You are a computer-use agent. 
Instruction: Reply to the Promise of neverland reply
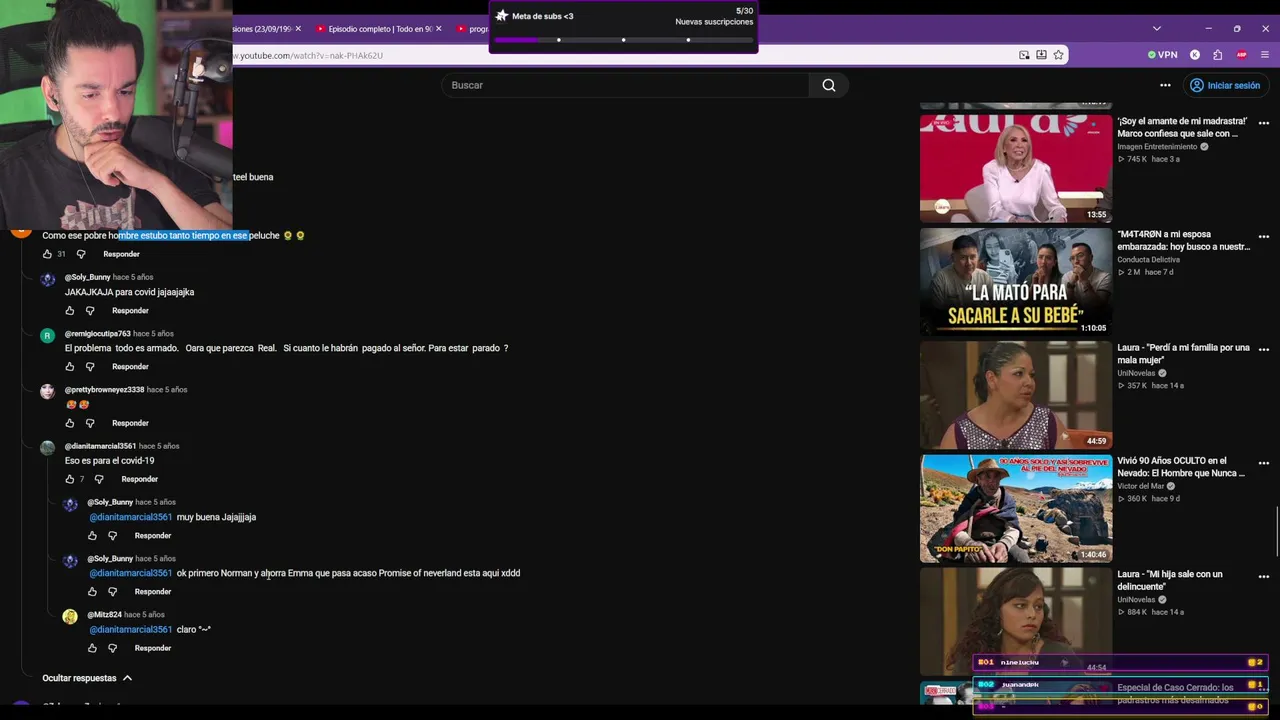[x=153, y=592]
